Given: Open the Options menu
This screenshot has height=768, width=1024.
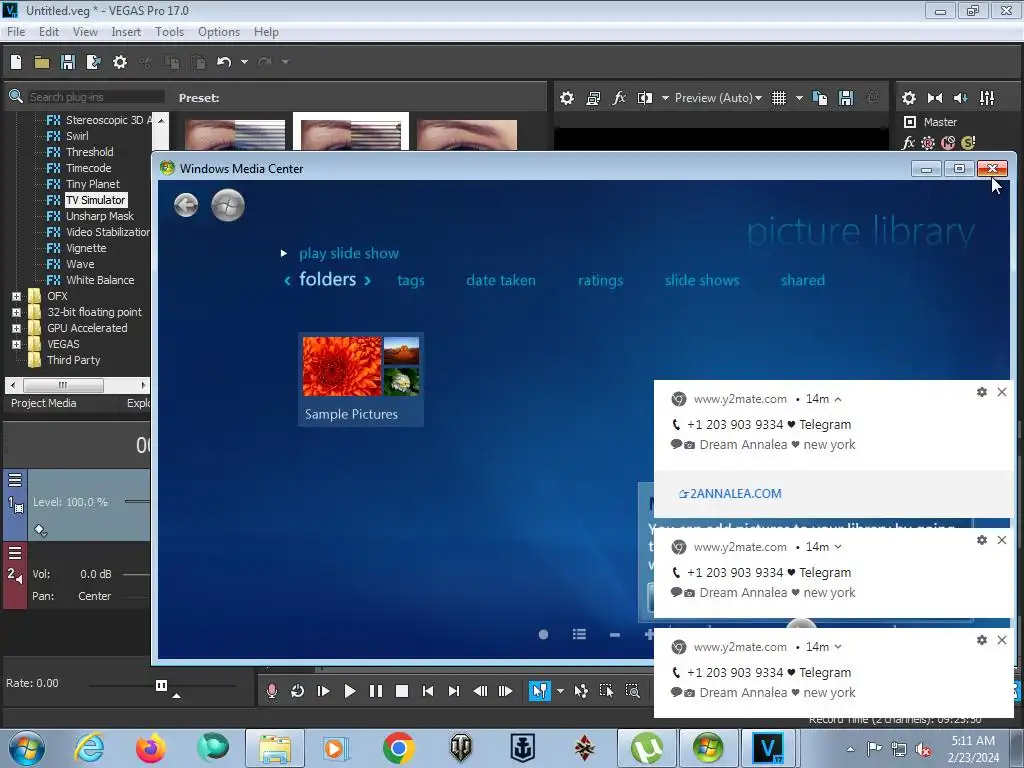Looking at the screenshot, I should pyautogui.click(x=219, y=31).
